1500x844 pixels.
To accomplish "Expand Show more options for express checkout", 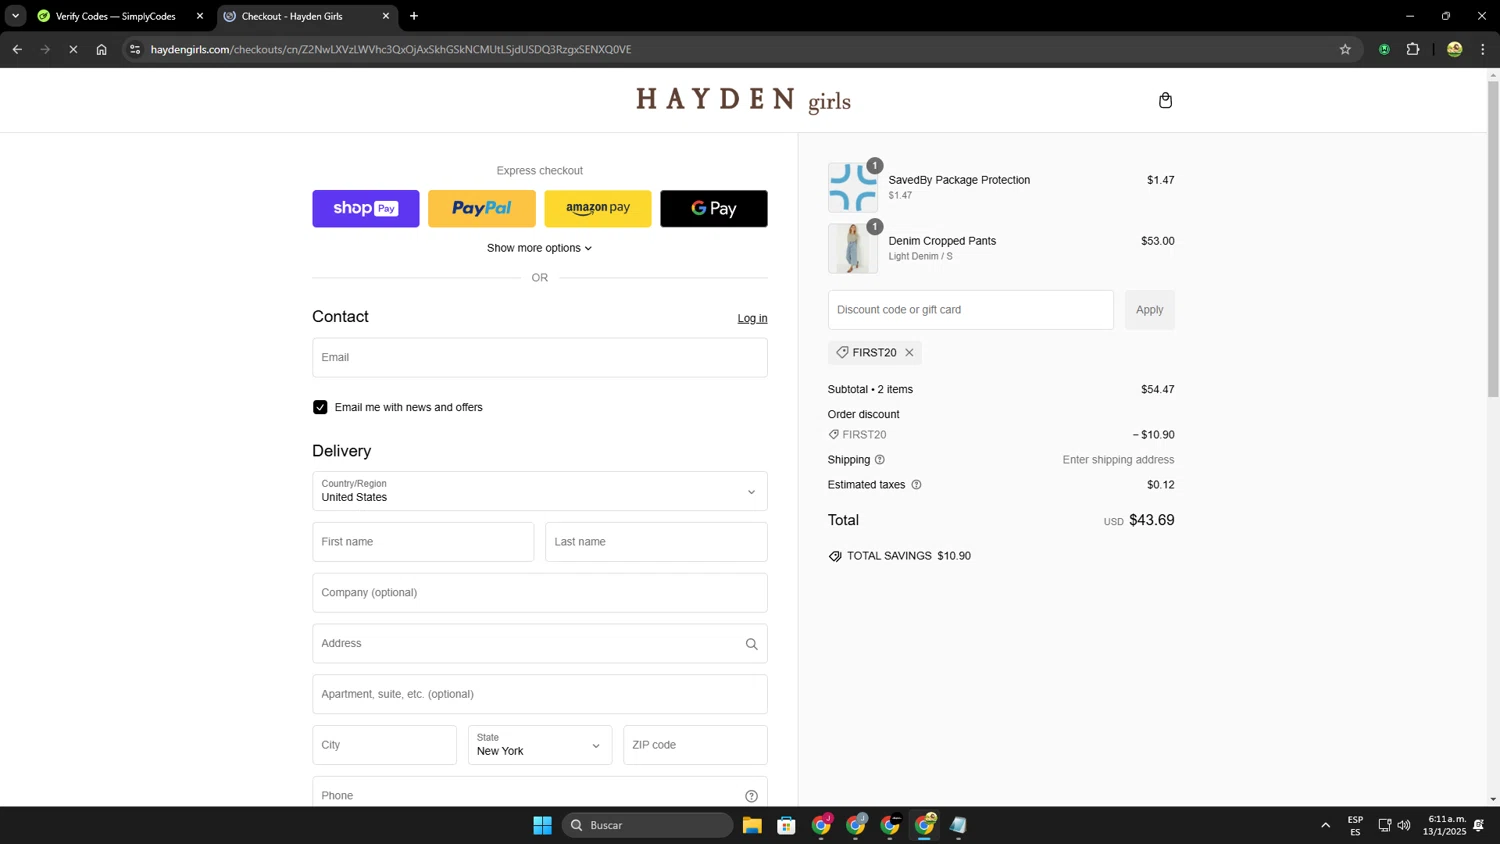I will [x=540, y=248].
